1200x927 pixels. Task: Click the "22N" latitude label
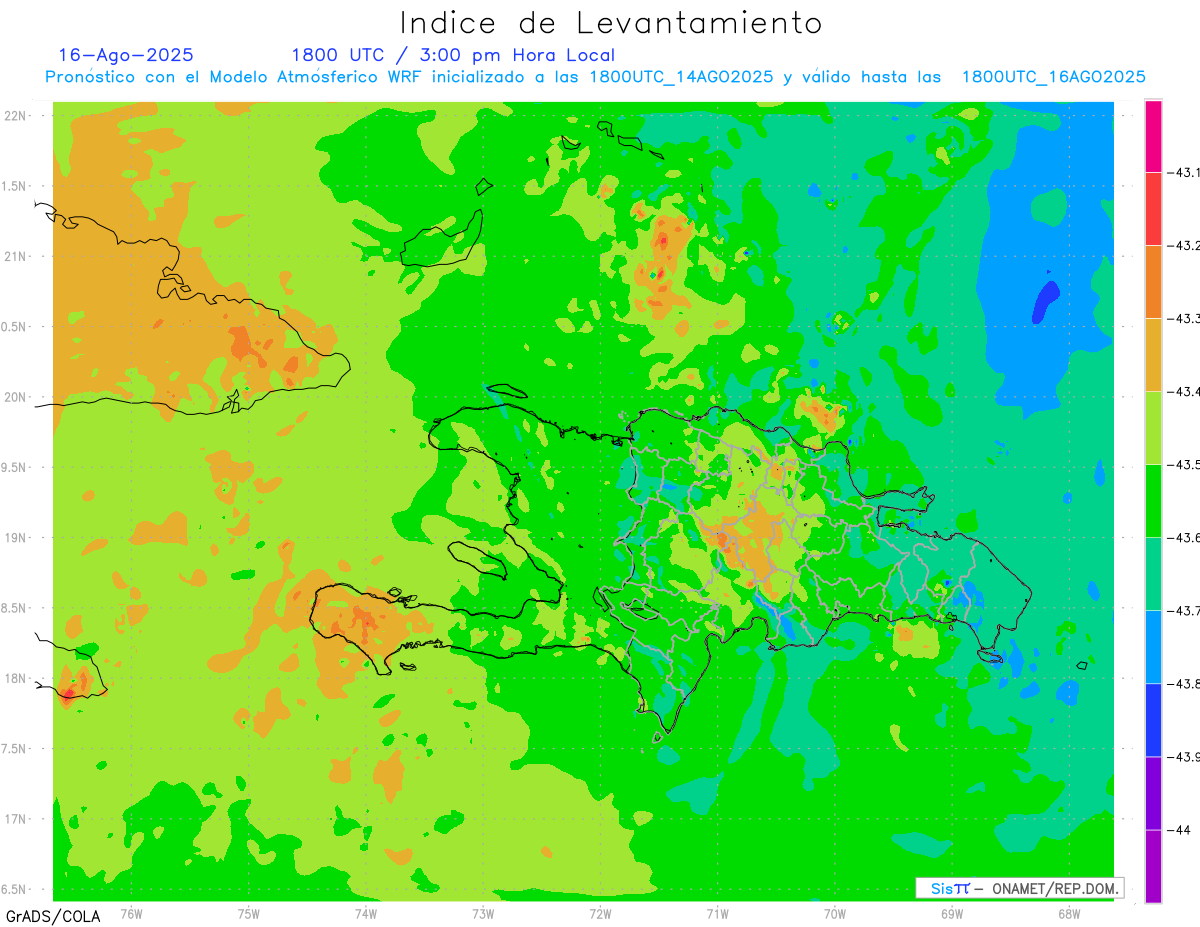[17, 115]
